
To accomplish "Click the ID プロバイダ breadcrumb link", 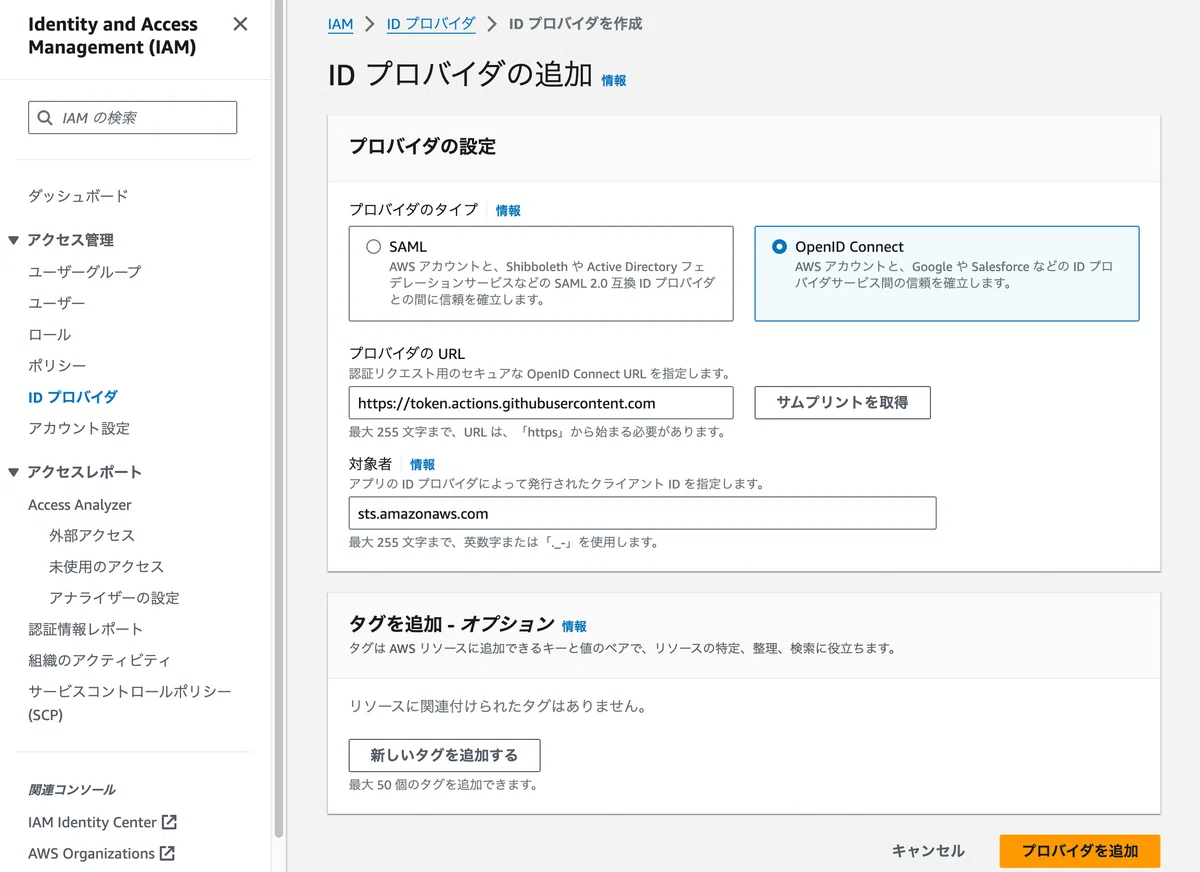I will [431, 24].
